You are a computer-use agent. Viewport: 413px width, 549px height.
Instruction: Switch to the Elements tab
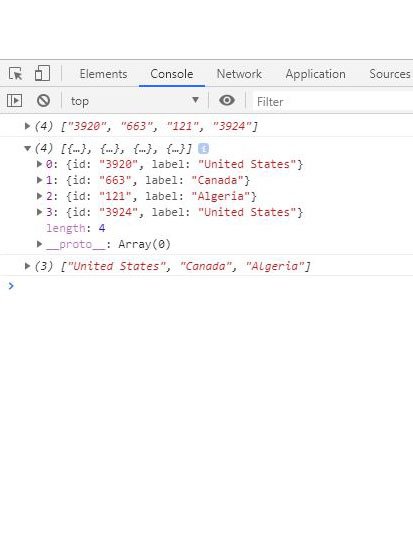[103, 74]
